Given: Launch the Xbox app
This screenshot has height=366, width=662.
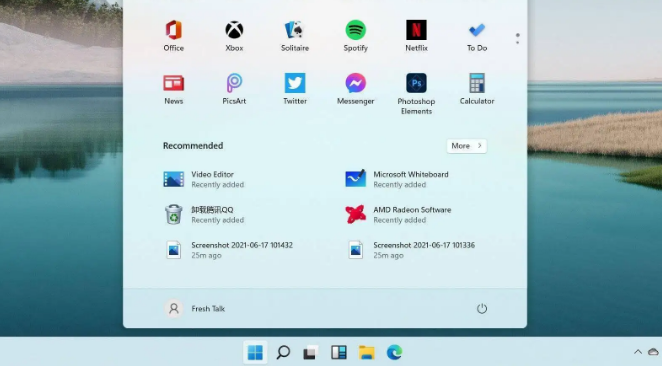Looking at the screenshot, I should coord(234,36).
